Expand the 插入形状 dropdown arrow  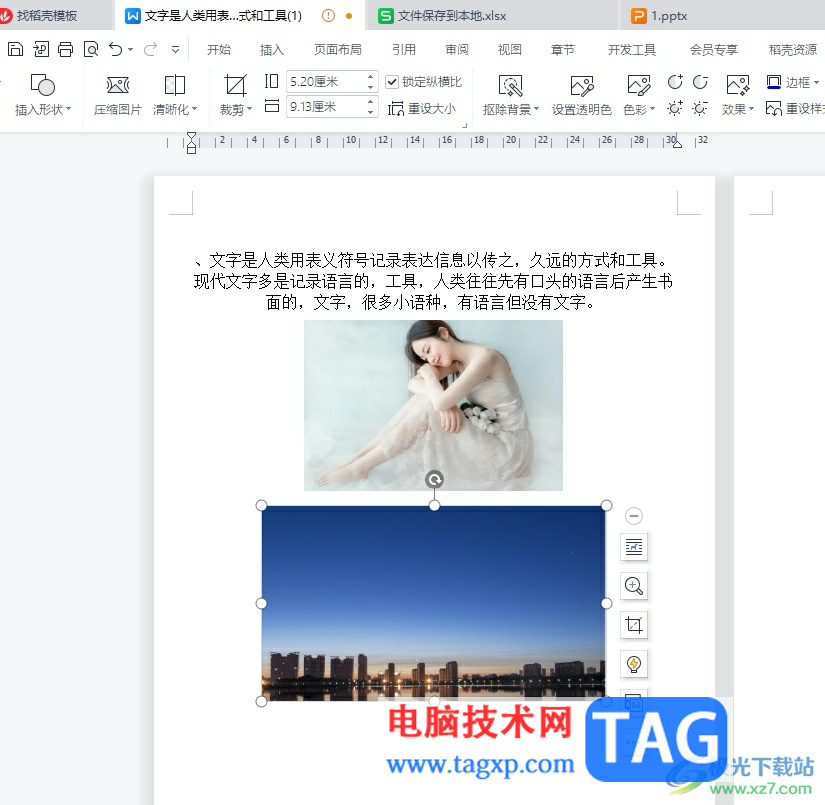(68, 109)
